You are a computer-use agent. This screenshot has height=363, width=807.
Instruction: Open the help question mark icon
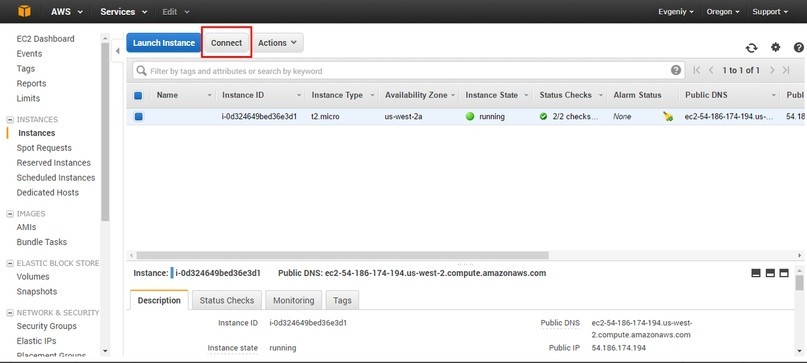[799, 47]
